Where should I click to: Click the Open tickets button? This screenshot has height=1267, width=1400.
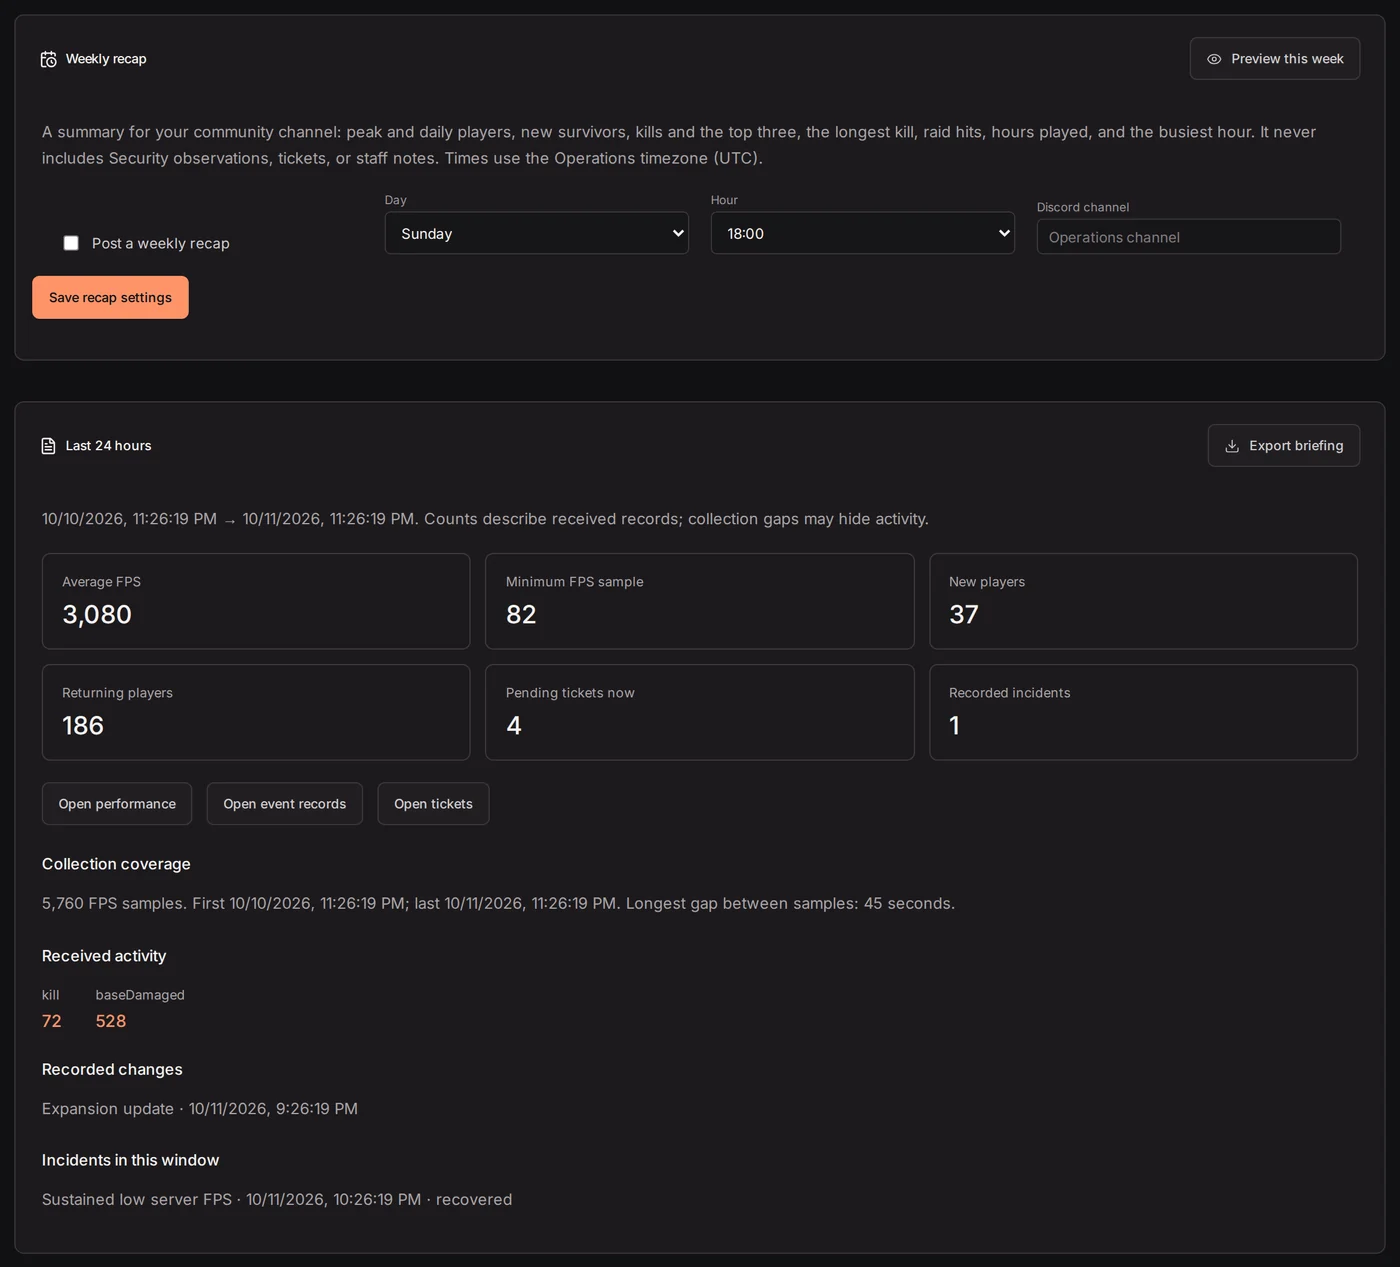pos(433,804)
